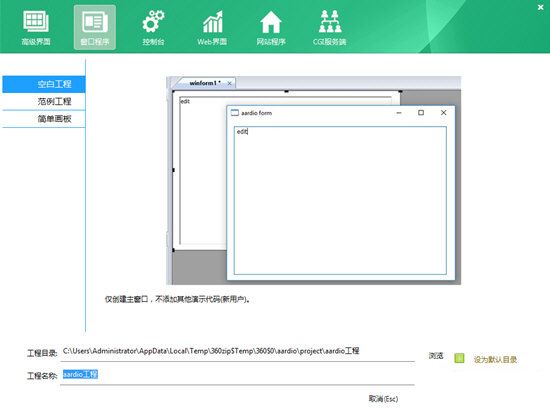Click winform1 tab in preview
The height and width of the screenshot is (408, 550).
click(205, 83)
